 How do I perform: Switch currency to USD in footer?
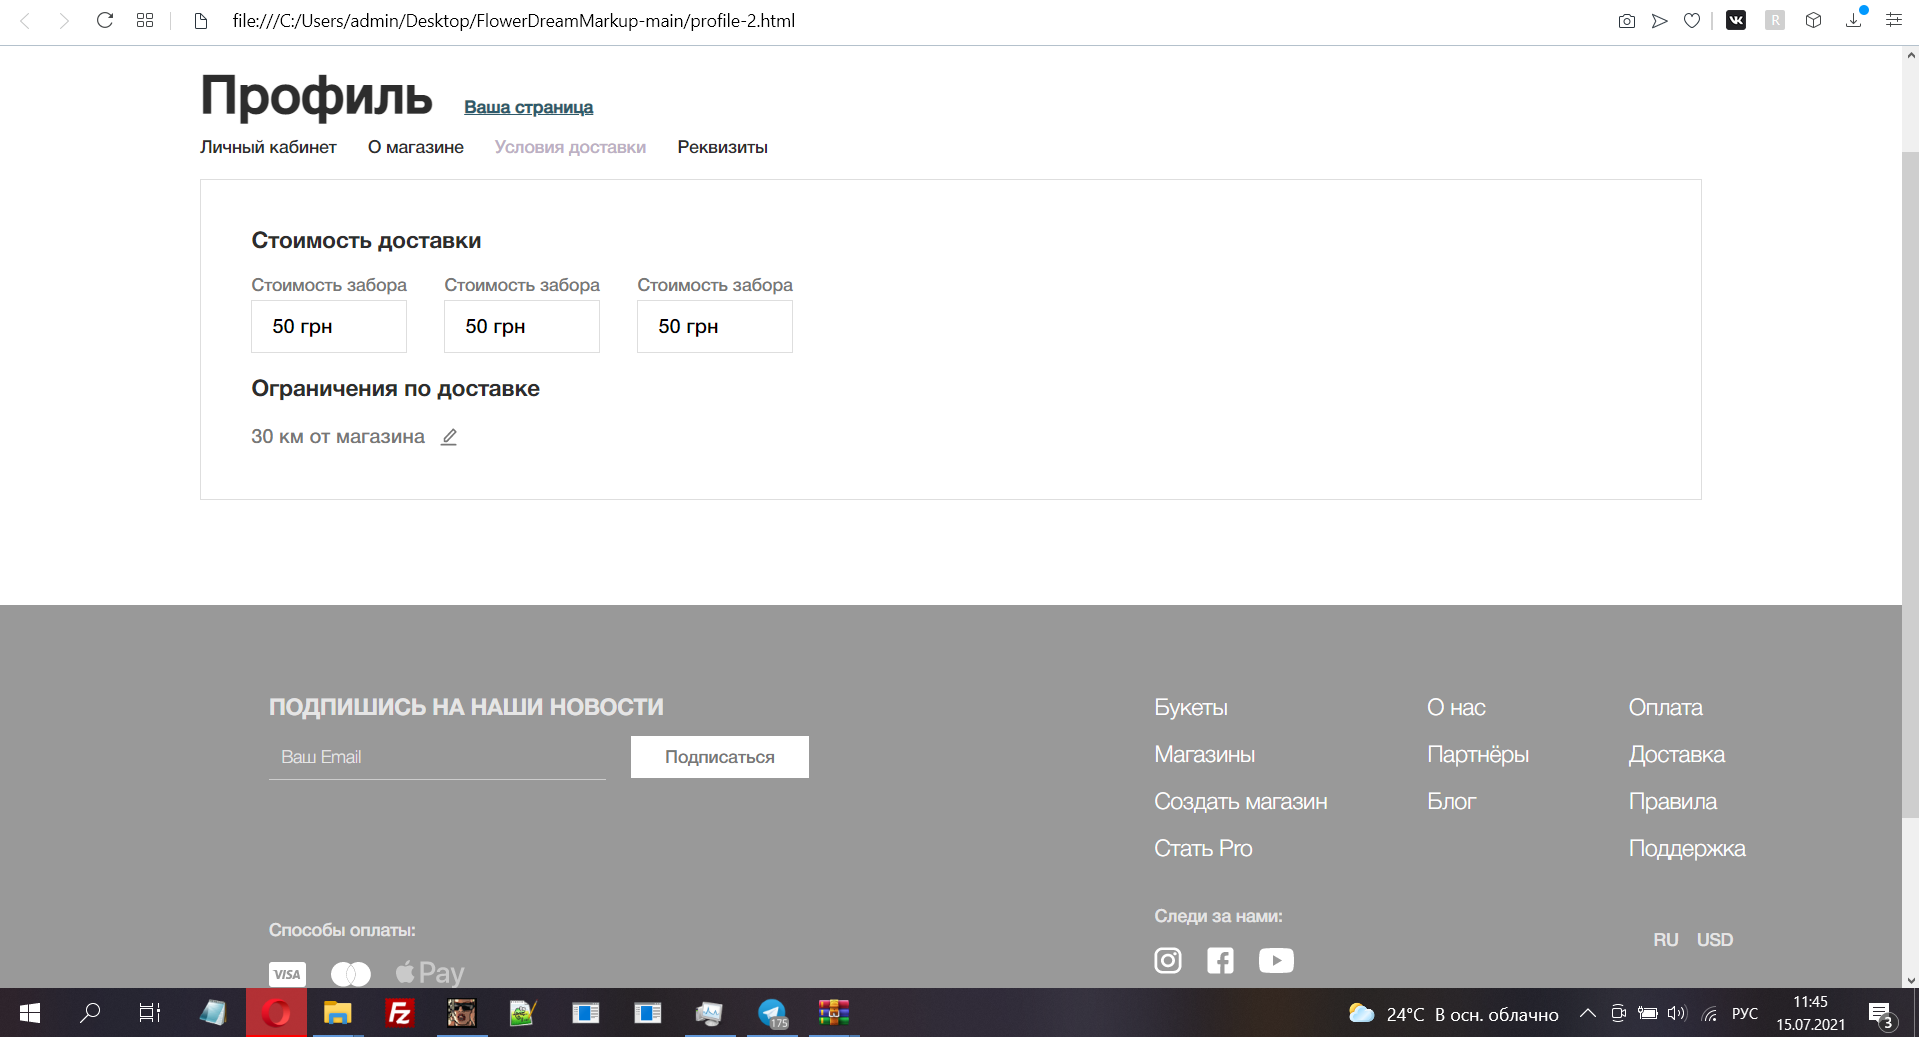click(1715, 940)
